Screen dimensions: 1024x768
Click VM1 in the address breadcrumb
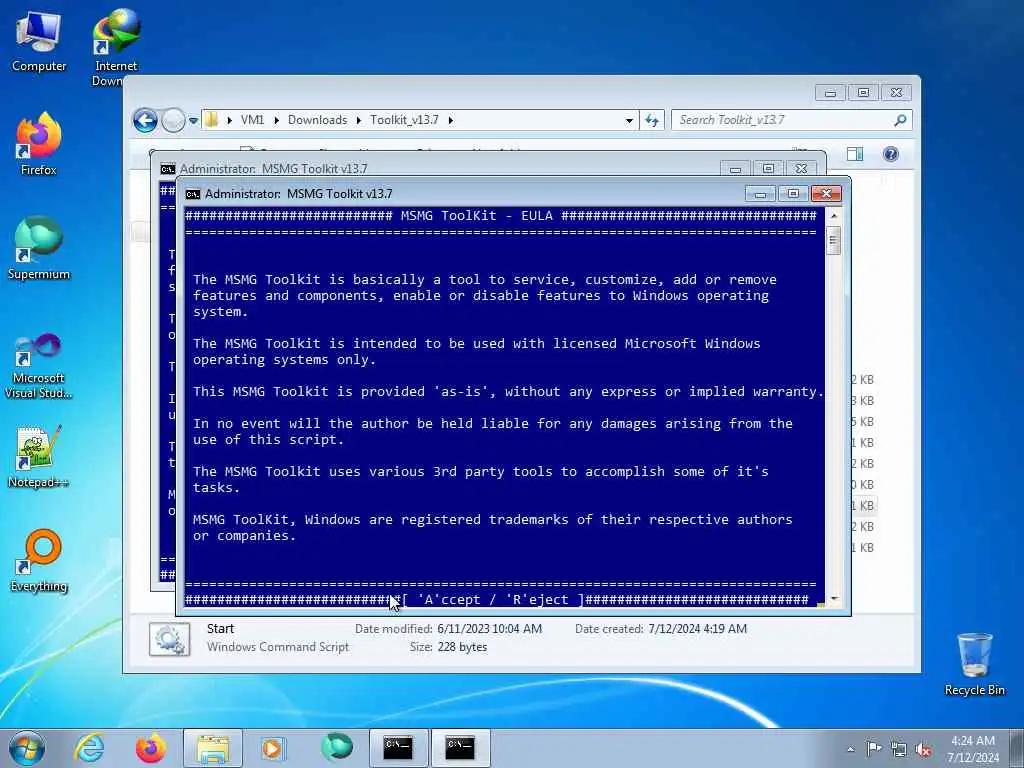pos(252,120)
